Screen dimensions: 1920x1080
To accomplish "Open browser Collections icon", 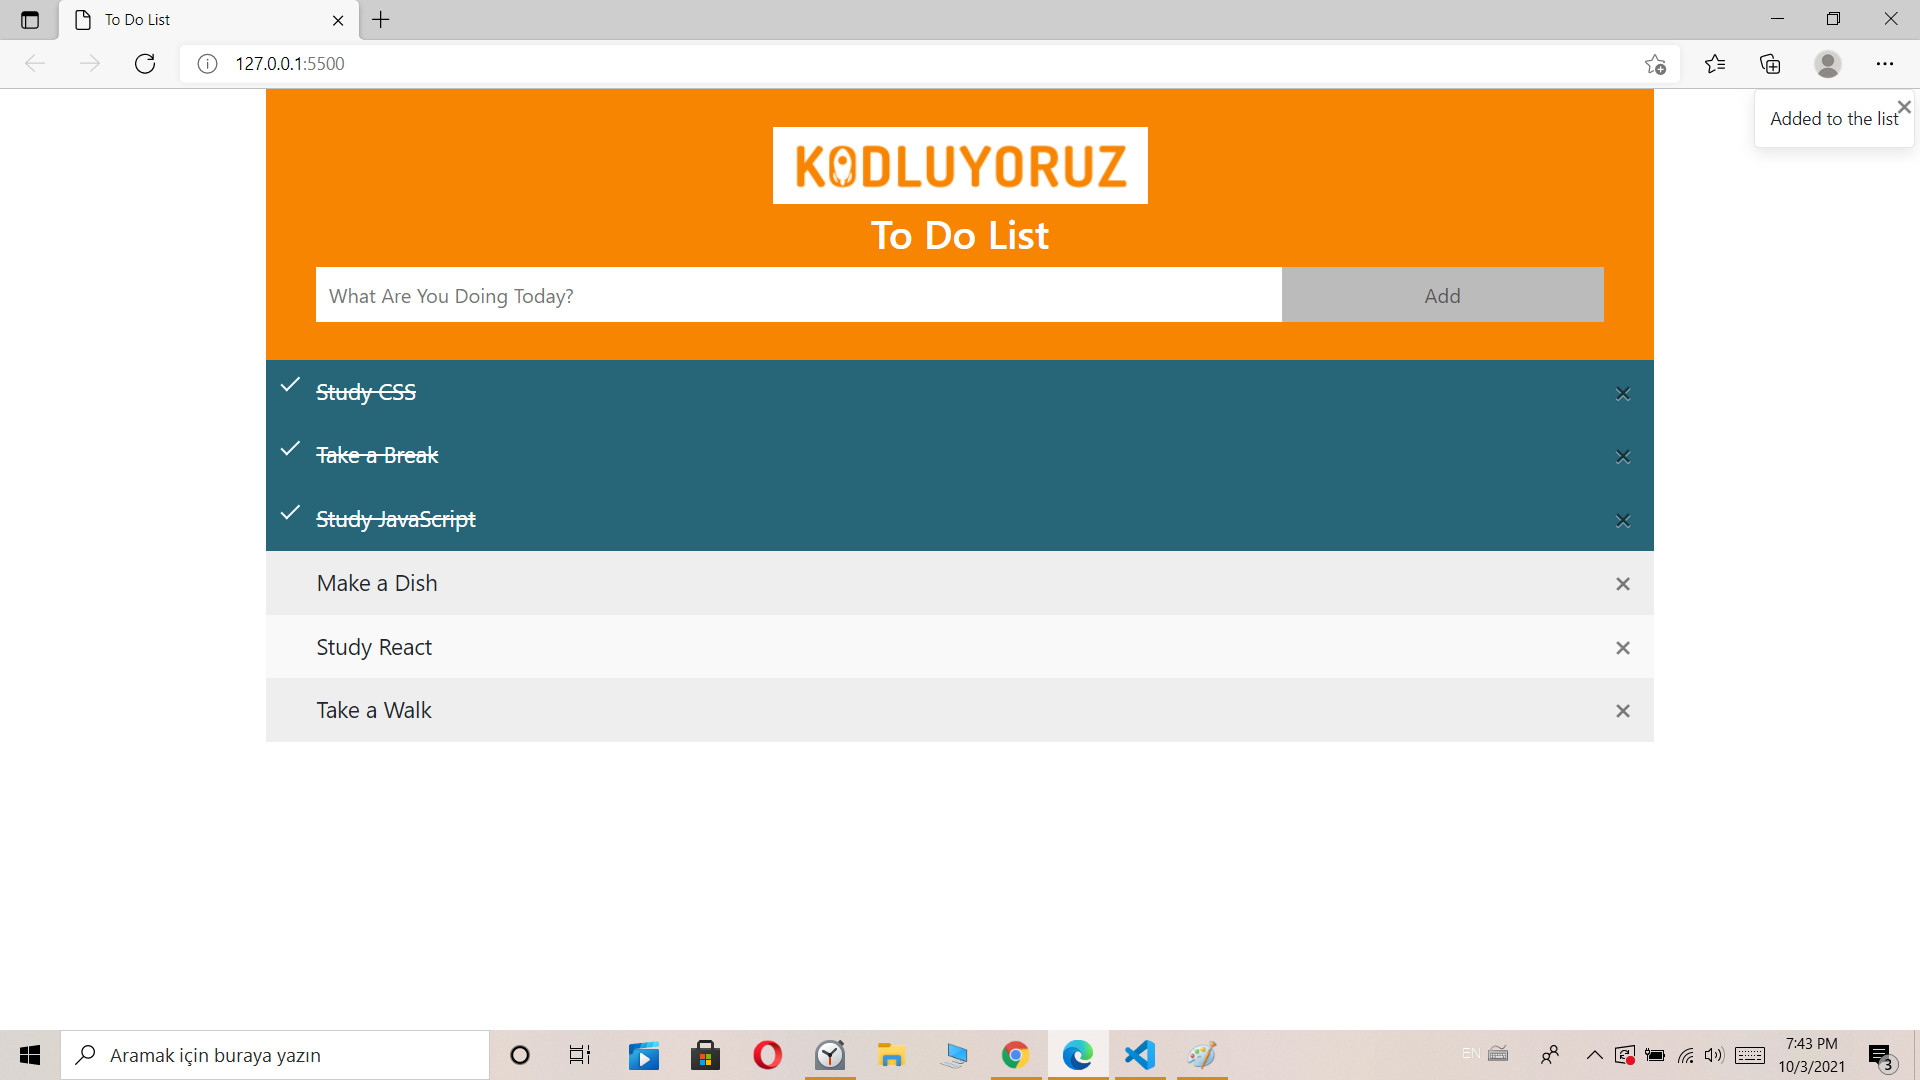I will [x=1770, y=64].
